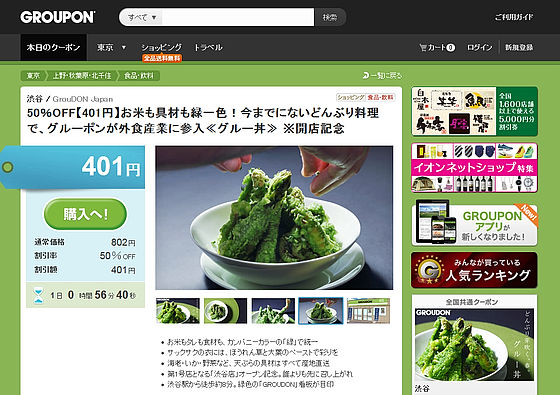
Task: Expand the 東京 region dropdown
Action: pyautogui.click(x=111, y=47)
